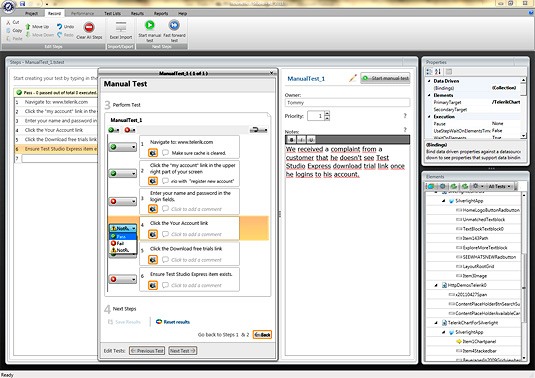The image size is (535, 378).
Task: Open the result dropdown for step 2
Action: point(123,174)
